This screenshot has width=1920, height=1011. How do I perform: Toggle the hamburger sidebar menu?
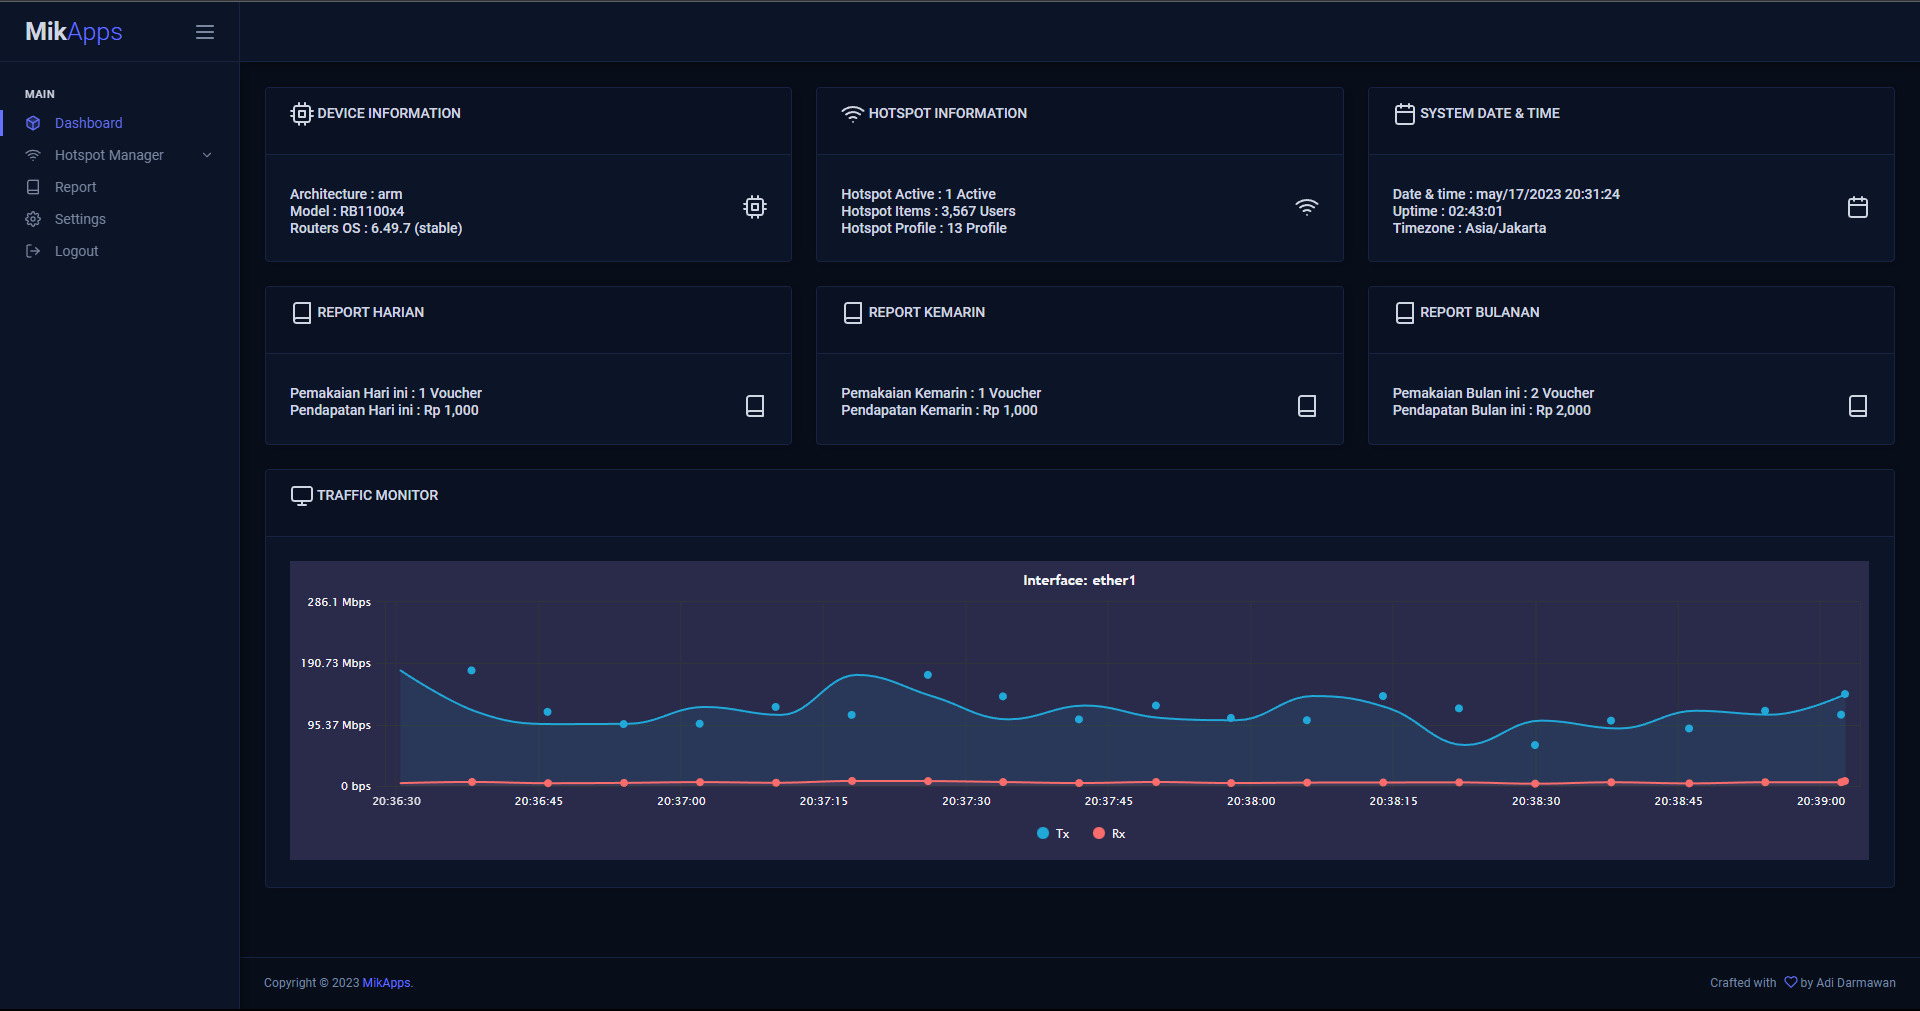click(205, 32)
